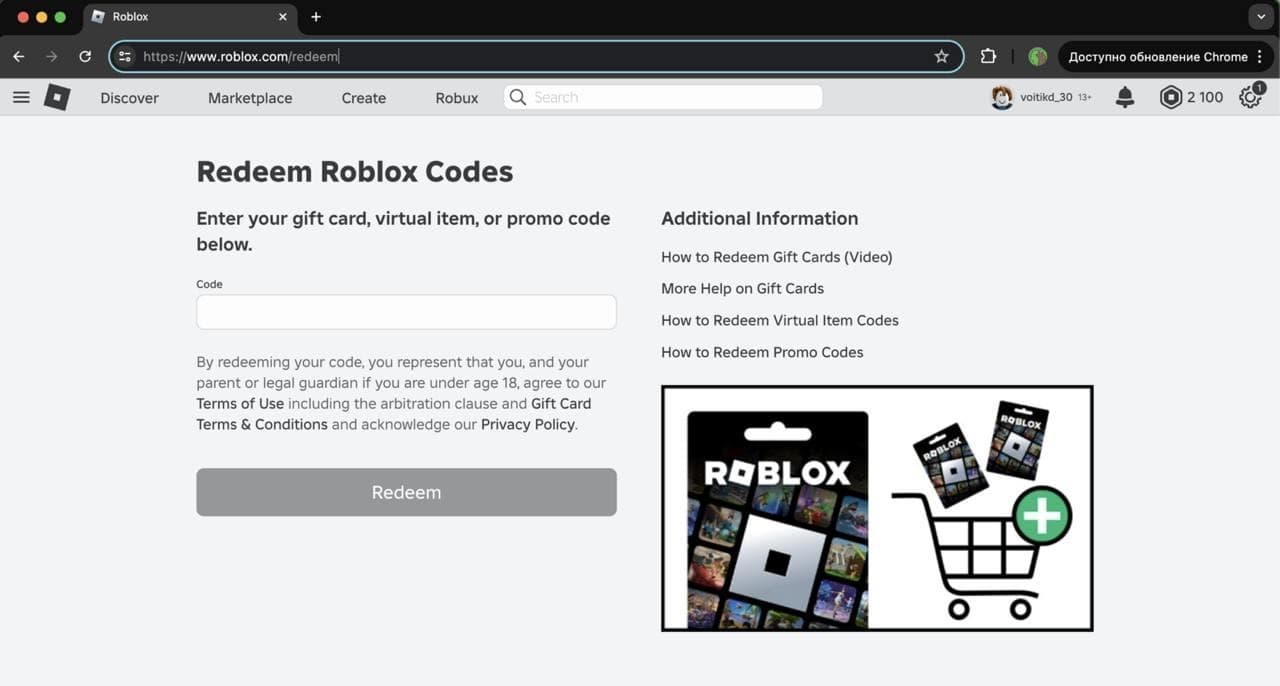Close the Roblox tab
The image size is (1280, 686).
[x=283, y=17]
